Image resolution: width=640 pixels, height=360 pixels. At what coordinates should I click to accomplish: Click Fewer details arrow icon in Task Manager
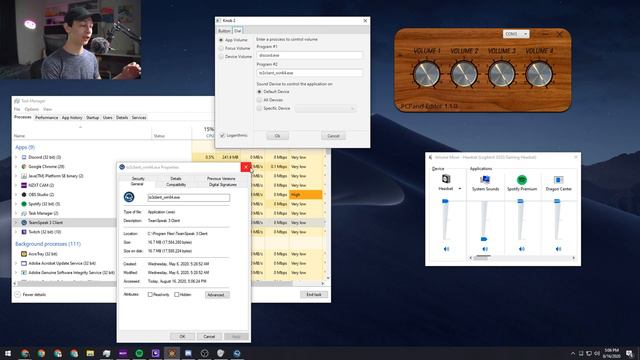coord(18,294)
